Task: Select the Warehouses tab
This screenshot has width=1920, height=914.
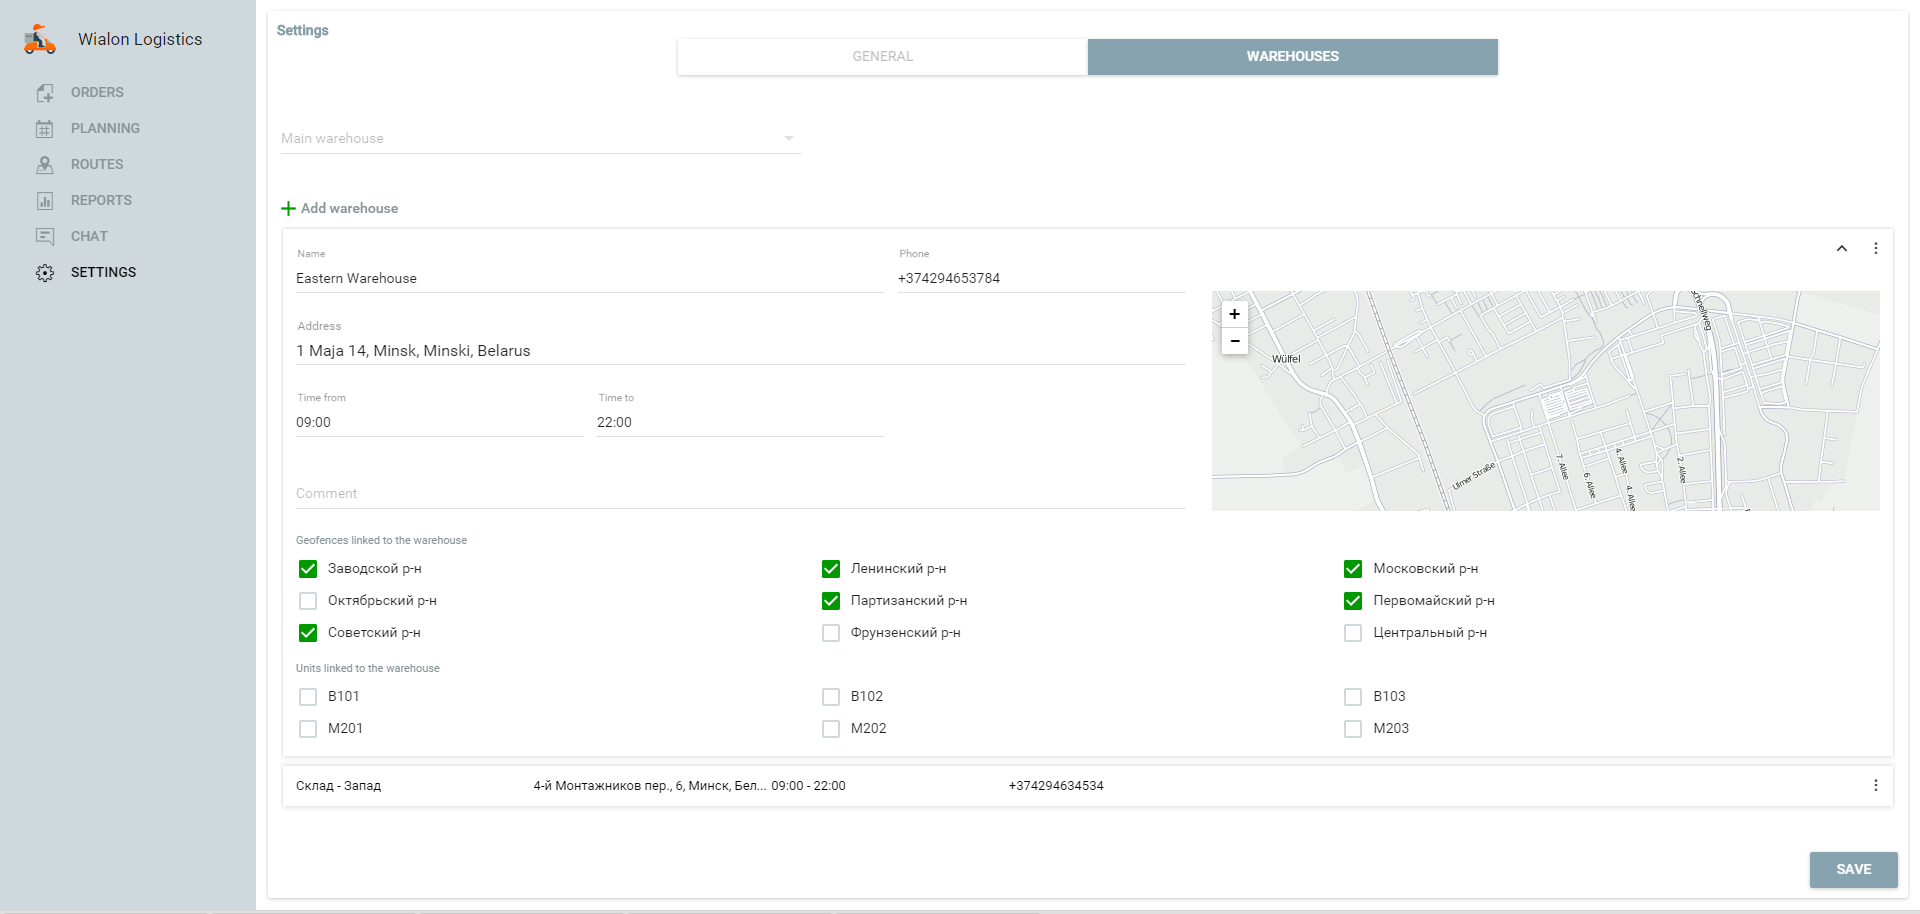Action: click(1292, 57)
